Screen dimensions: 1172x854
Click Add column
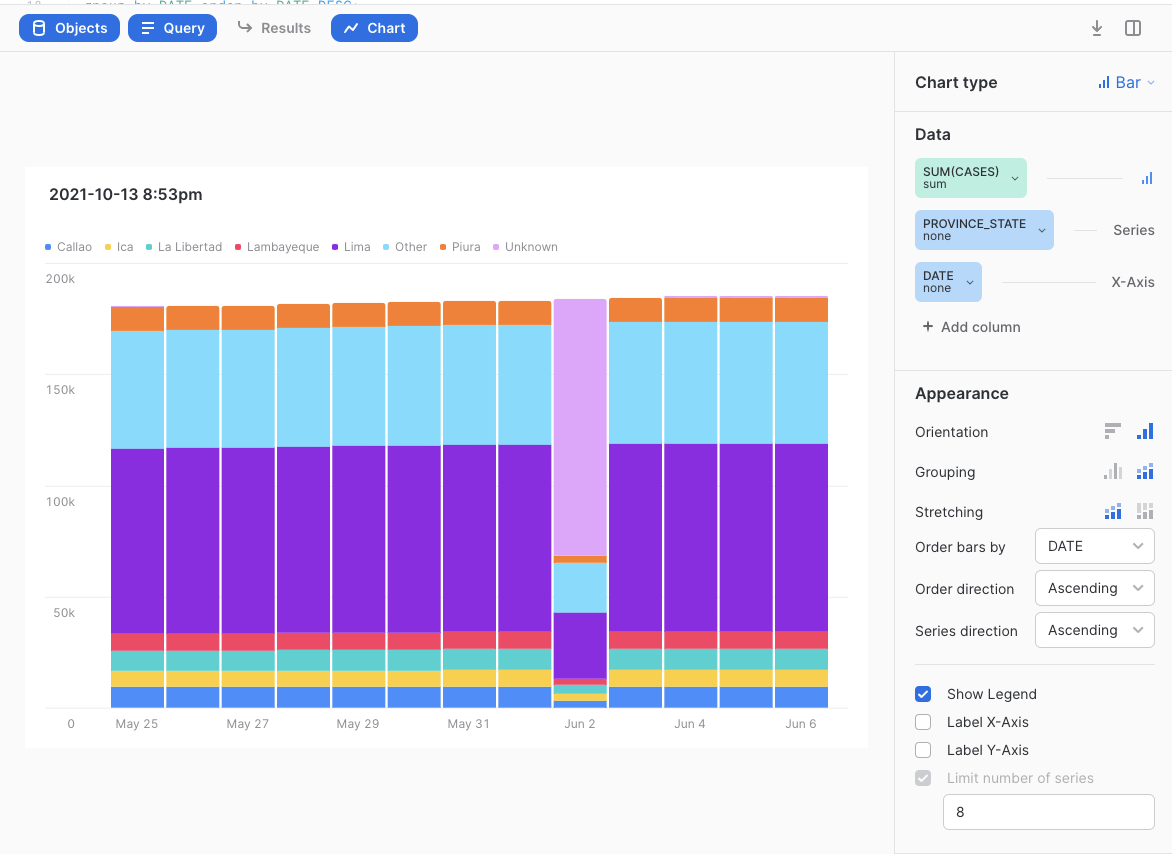coord(970,327)
